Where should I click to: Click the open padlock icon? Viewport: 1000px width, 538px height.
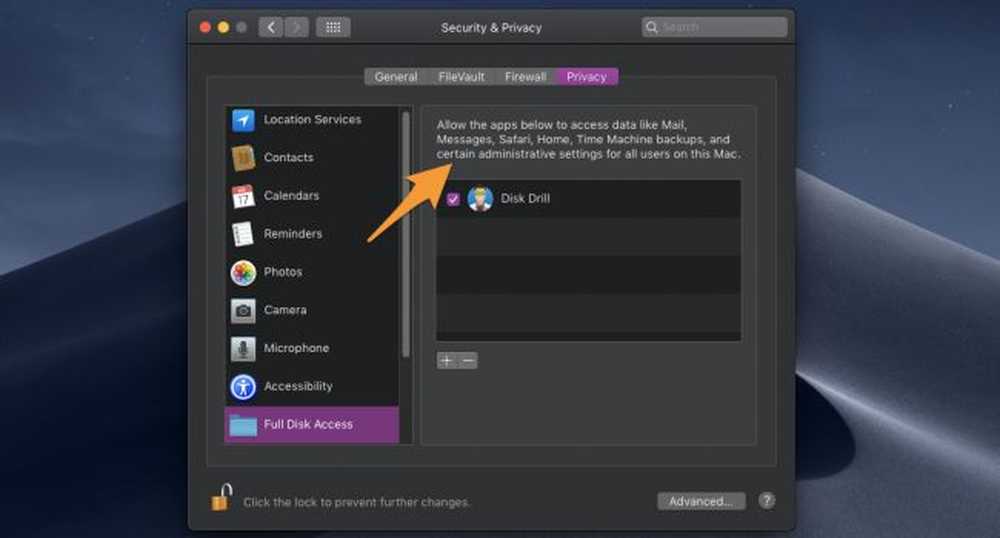click(221, 497)
